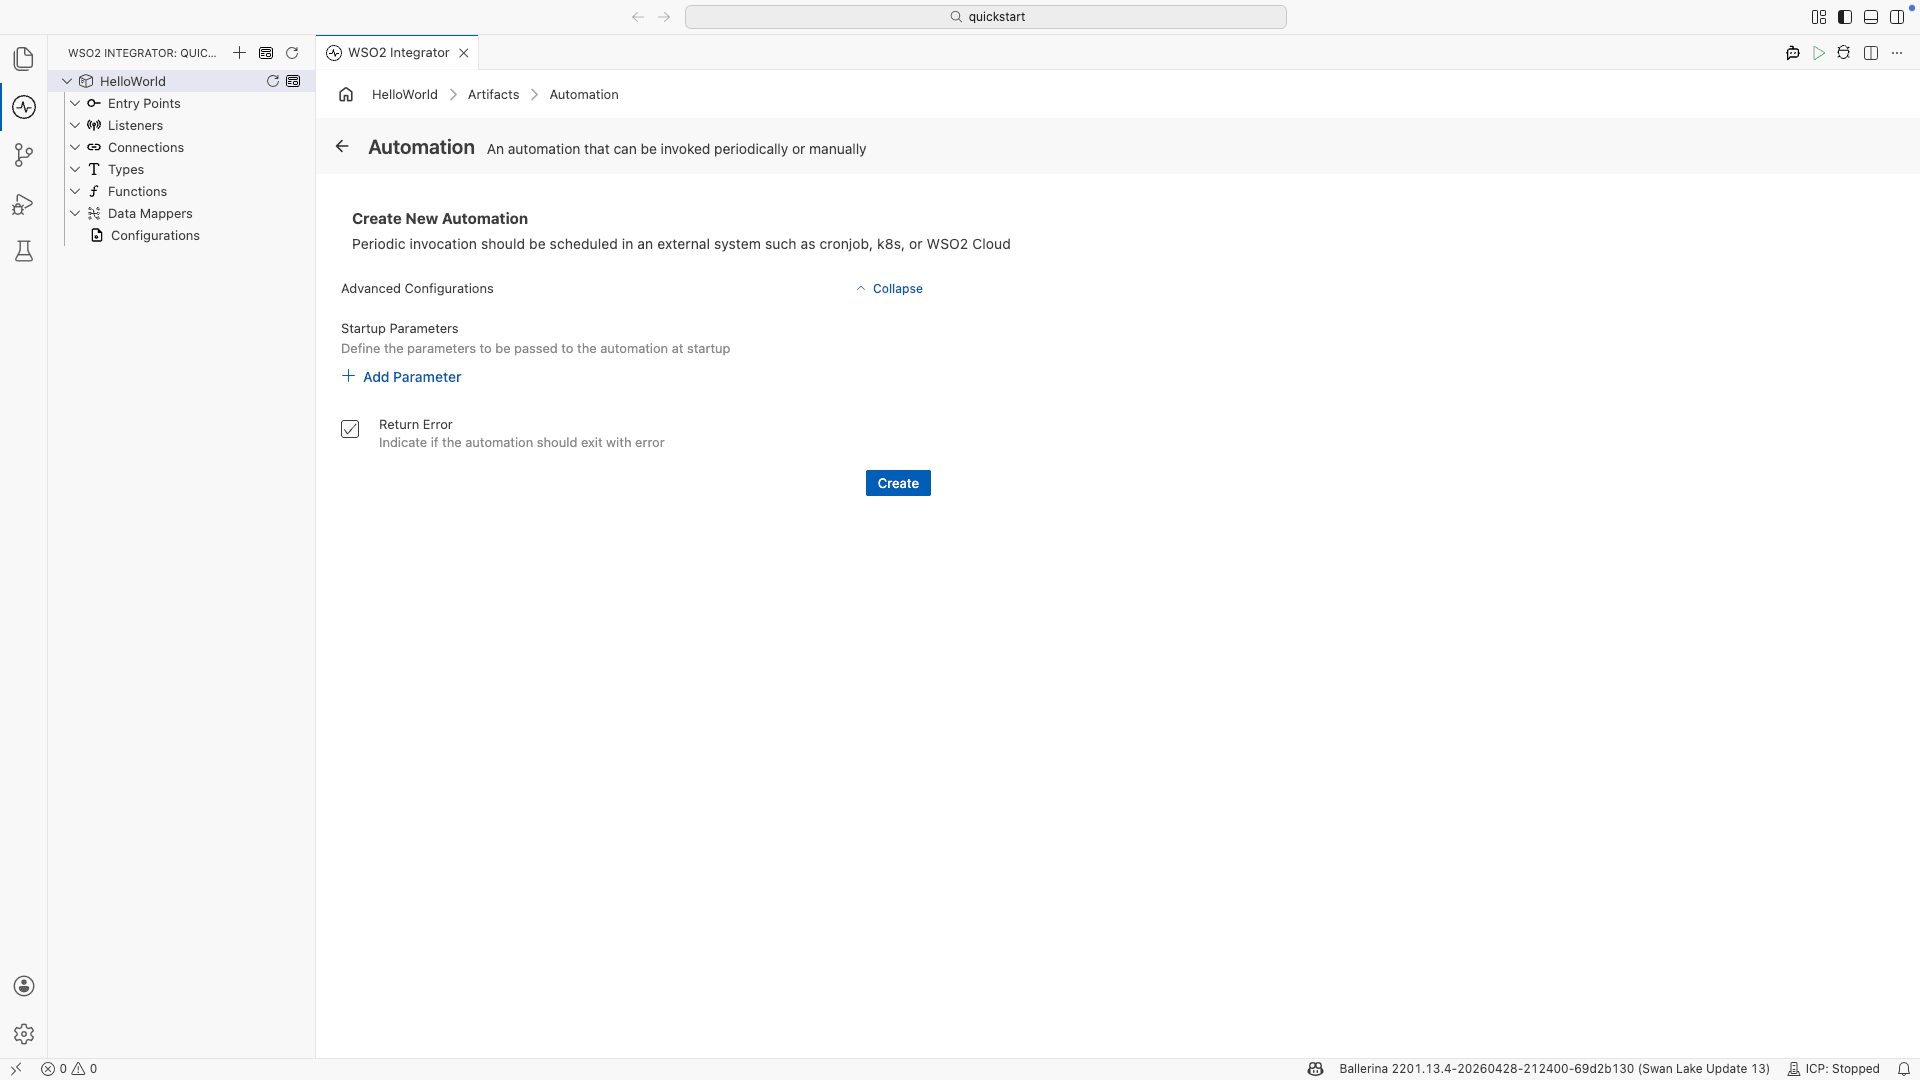Open the notifications bell in the status bar
This screenshot has height=1080, width=1920.
1904,1069
